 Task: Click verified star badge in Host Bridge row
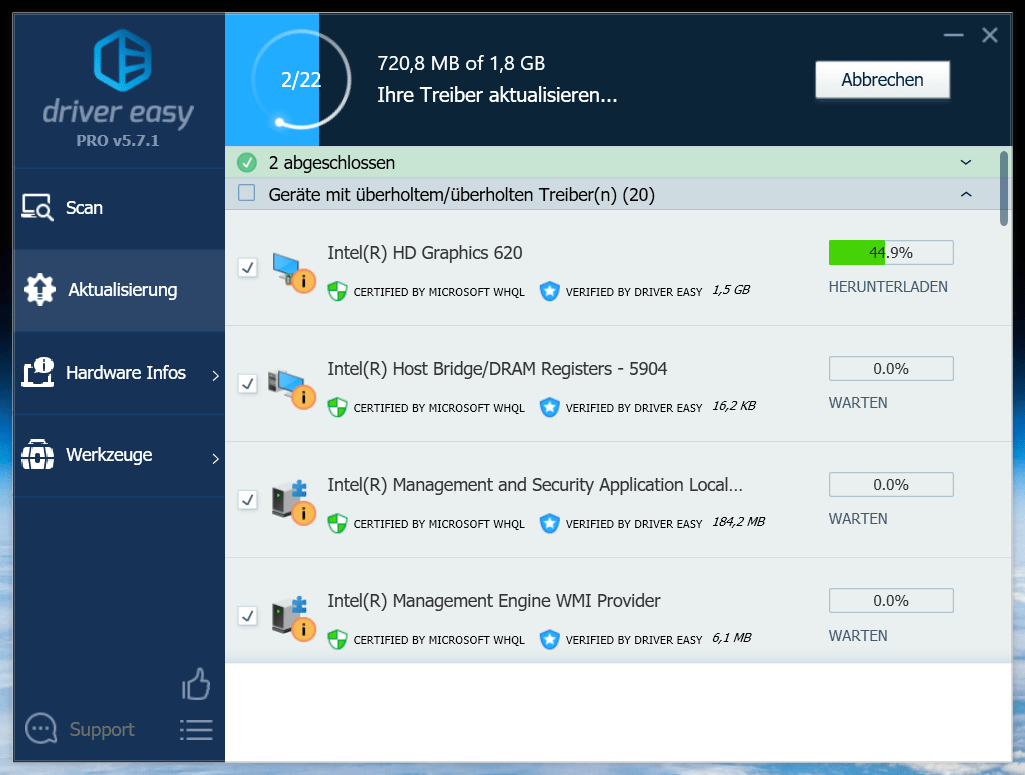coord(549,407)
